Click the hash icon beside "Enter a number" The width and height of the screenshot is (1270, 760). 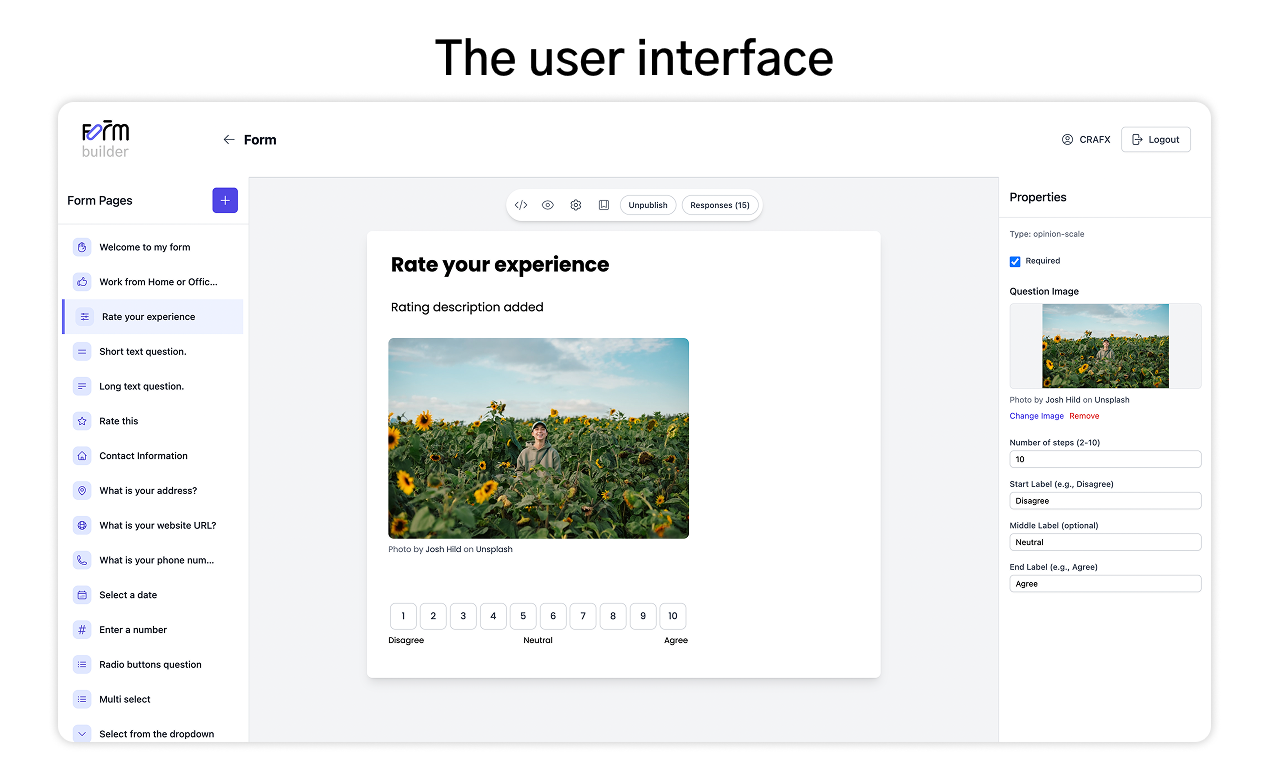[x=81, y=629]
